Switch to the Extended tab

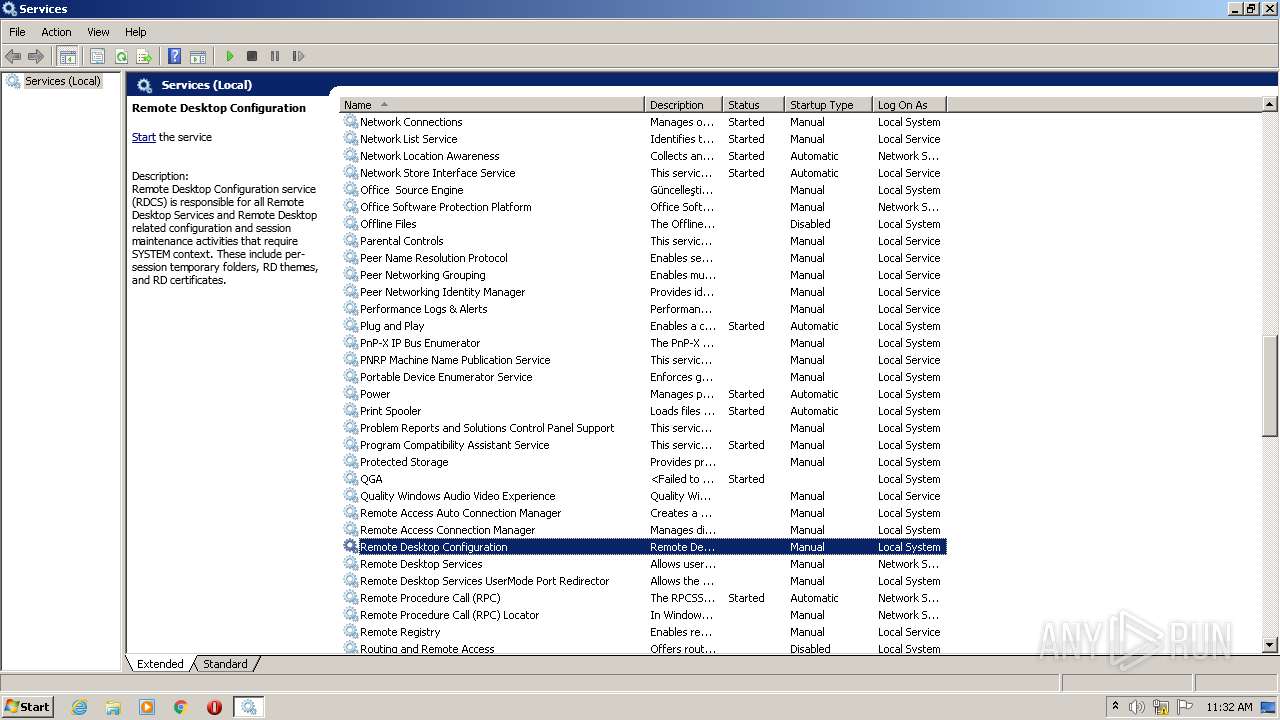click(x=160, y=664)
